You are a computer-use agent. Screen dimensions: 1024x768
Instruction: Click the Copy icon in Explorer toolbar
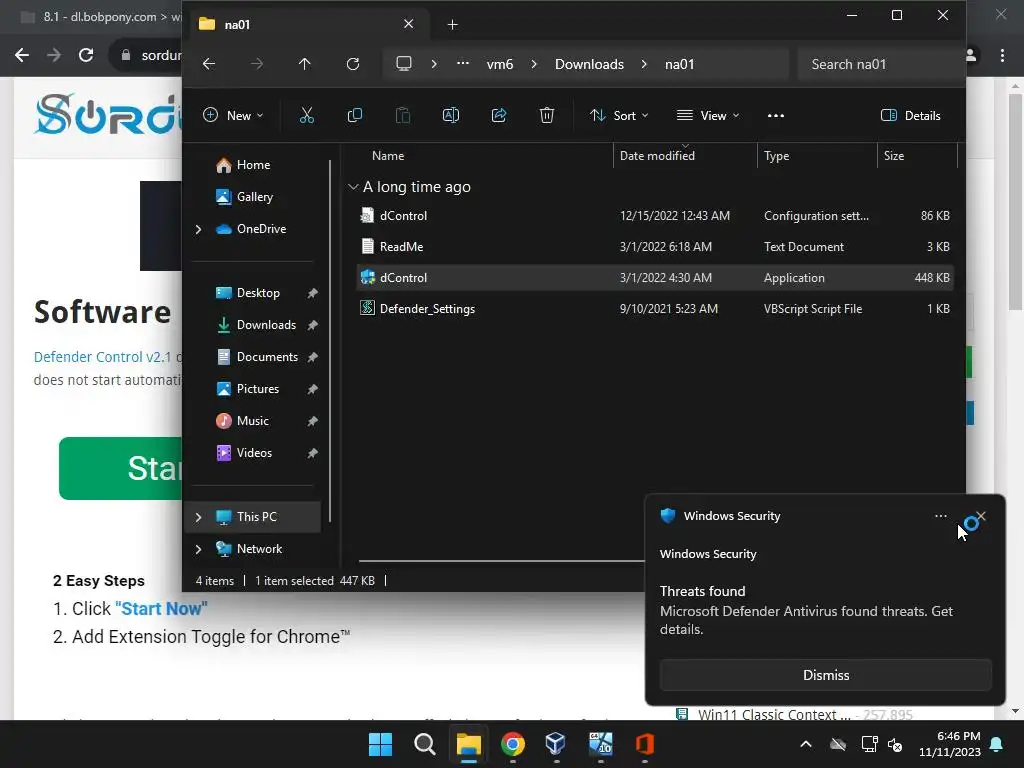(355, 116)
